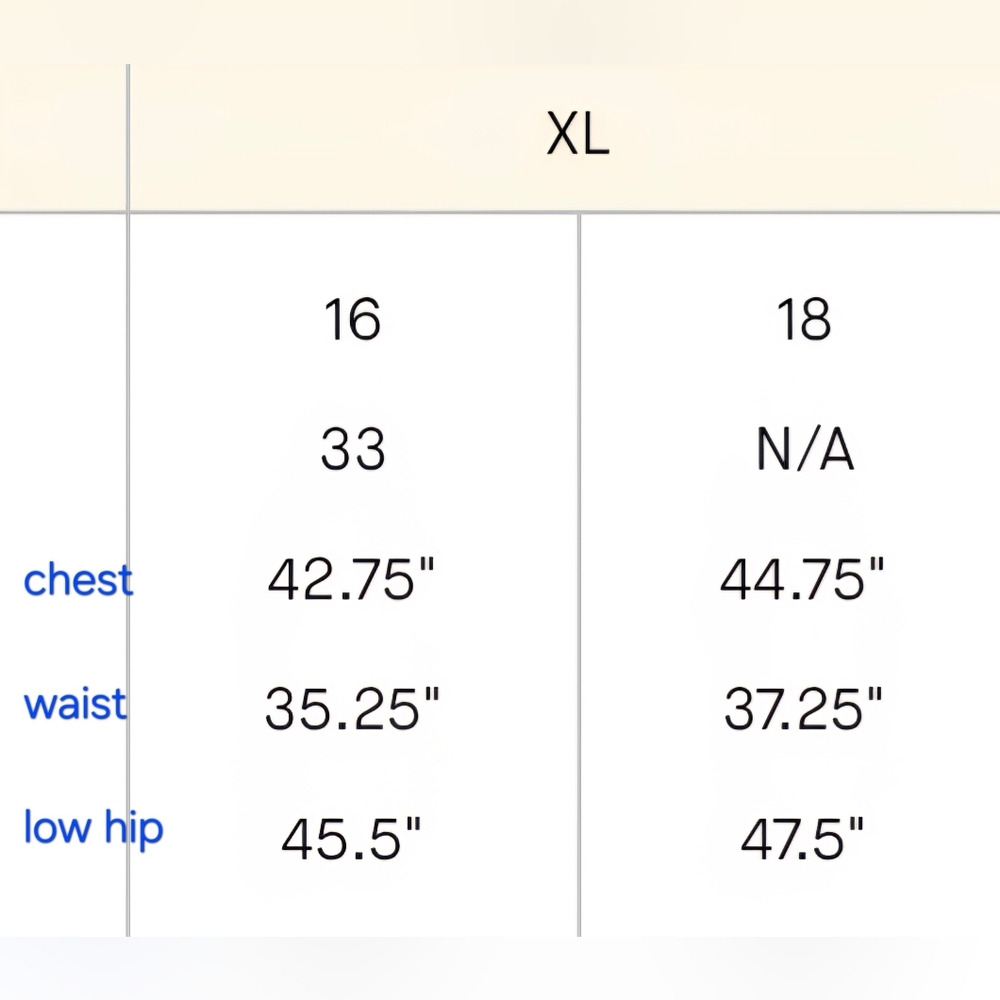Viewport: 1000px width, 1000px height.
Task: Open the blue "low hip" measurement link
Action: tap(93, 828)
